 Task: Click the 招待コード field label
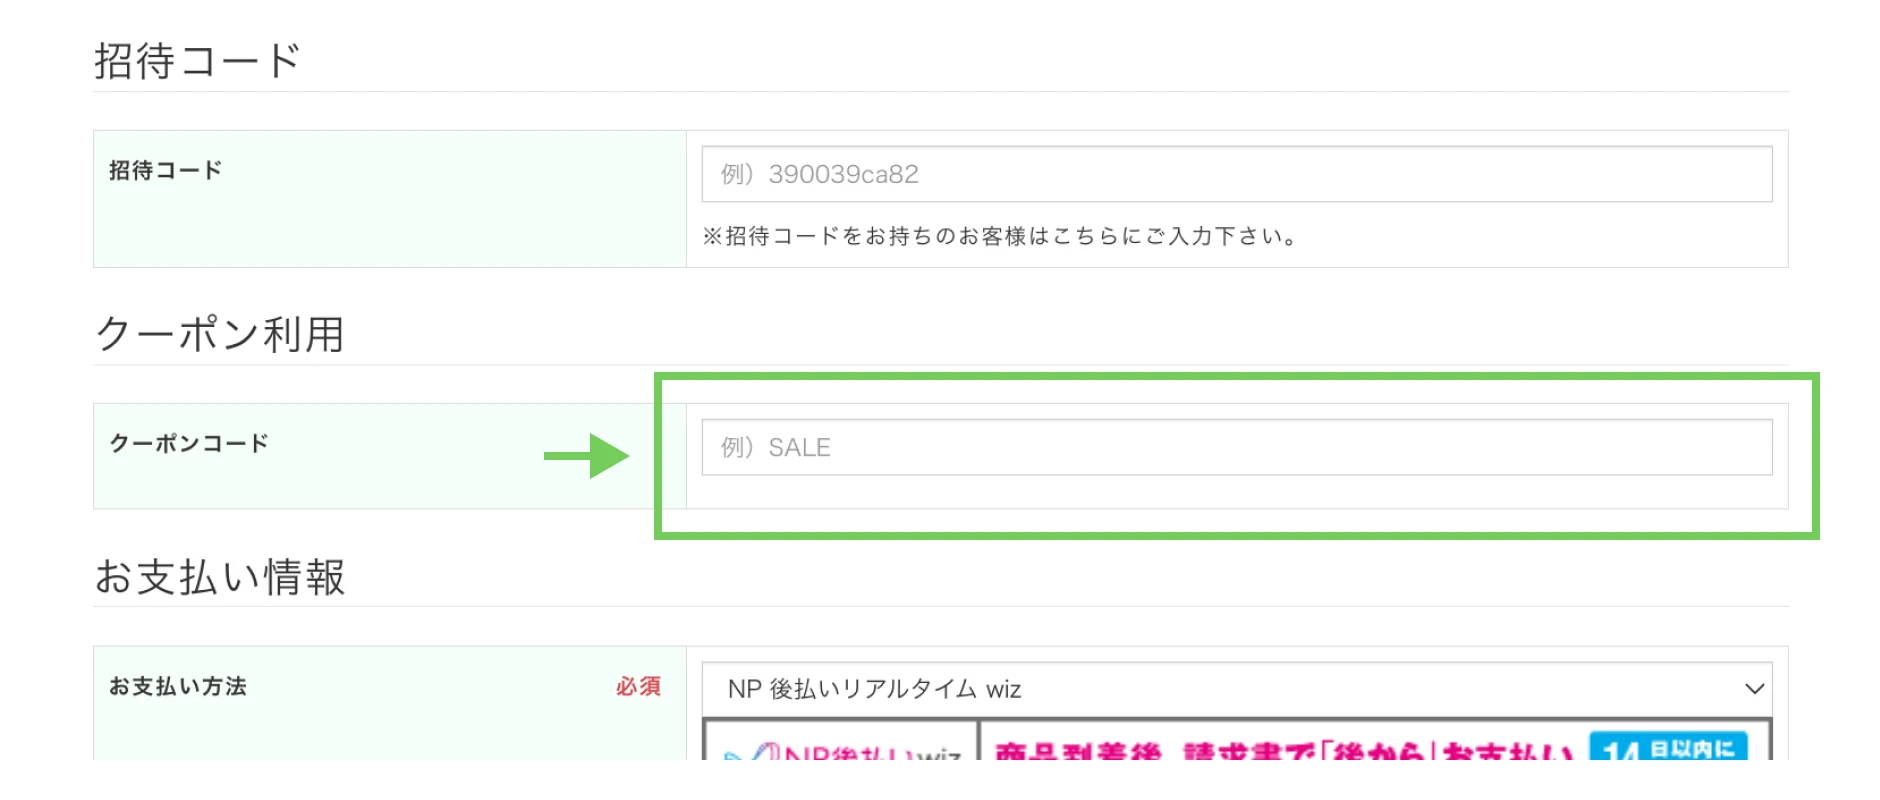point(166,170)
